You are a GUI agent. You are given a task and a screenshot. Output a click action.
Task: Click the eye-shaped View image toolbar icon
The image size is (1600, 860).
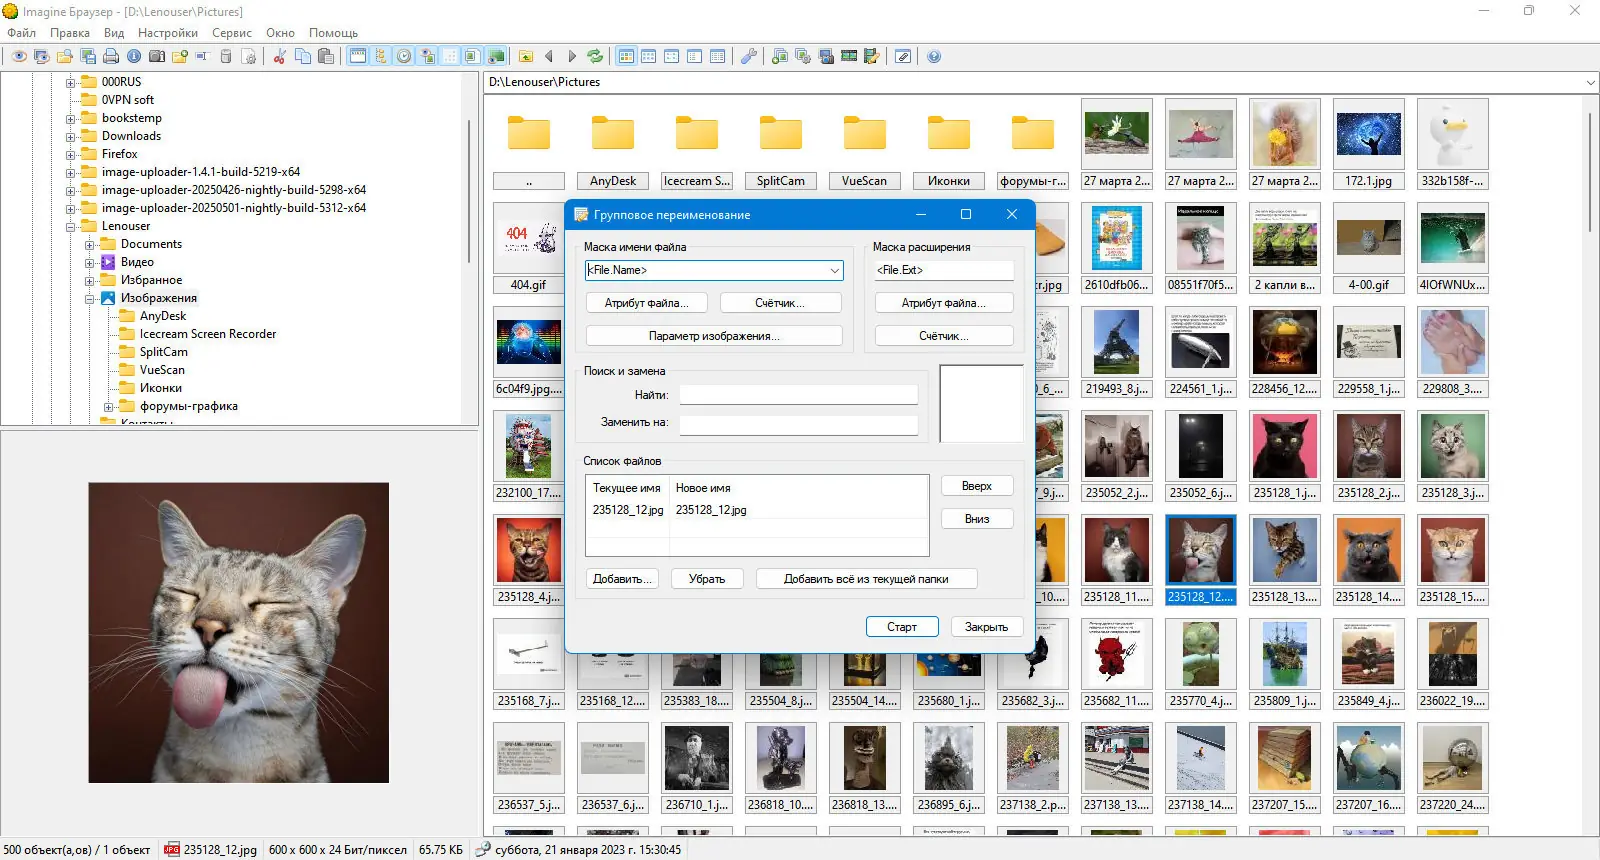(x=18, y=56)
